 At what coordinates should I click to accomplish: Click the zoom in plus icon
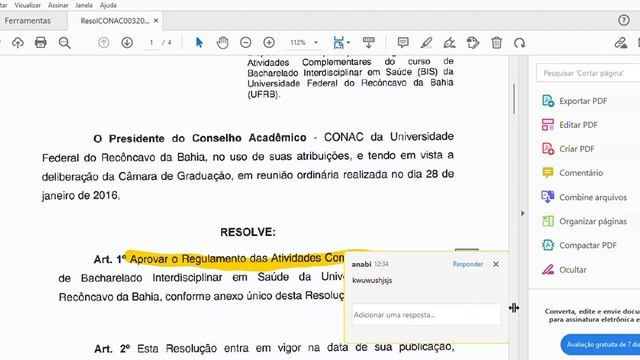[269, 42]
